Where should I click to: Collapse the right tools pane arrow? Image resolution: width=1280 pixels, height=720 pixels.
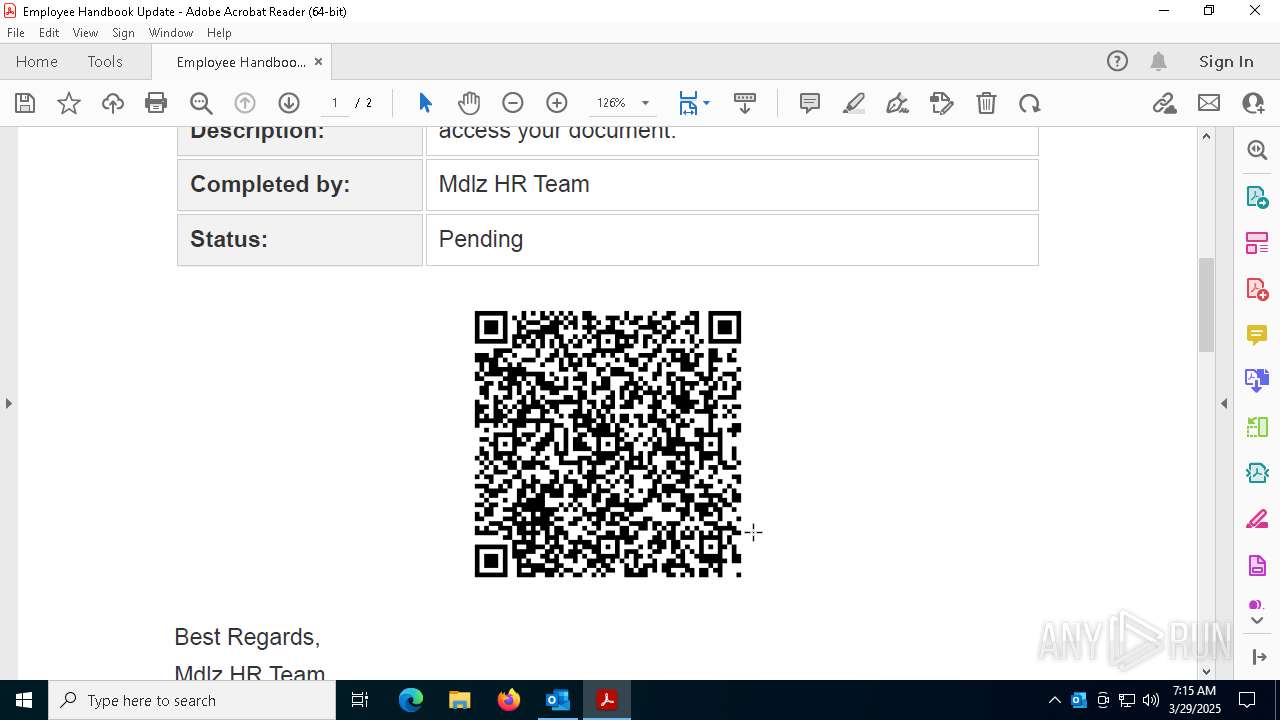tap(1224, 403)
